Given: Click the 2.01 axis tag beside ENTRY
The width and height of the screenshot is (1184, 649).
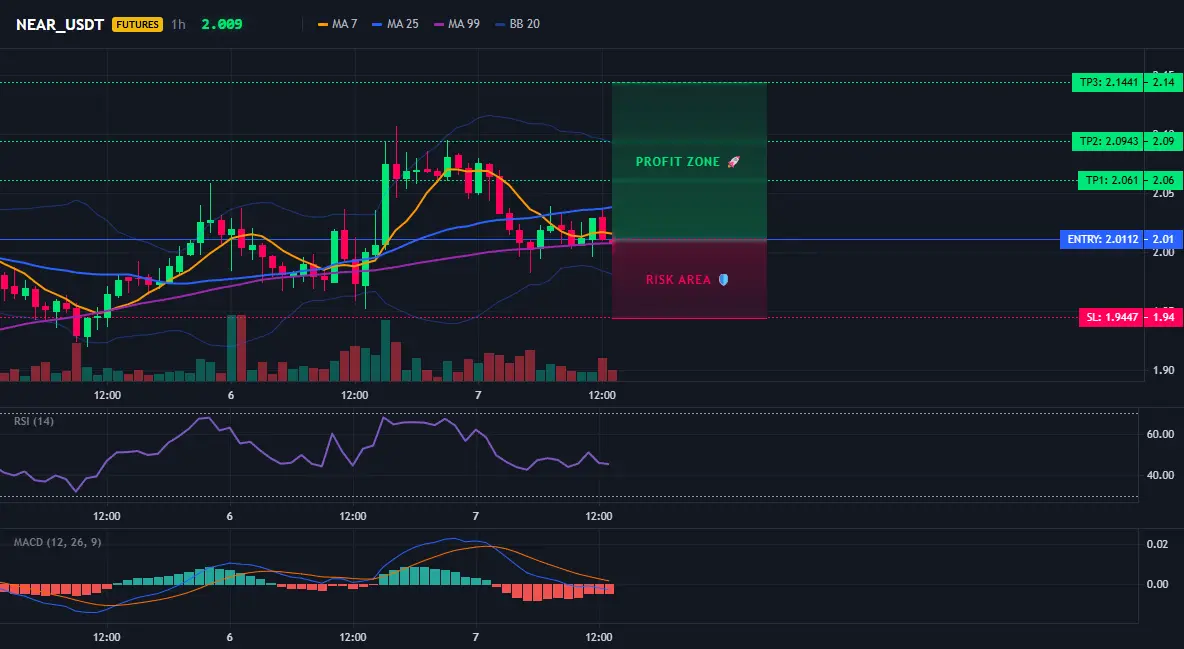Looking at the screenshot, I should (1164, 240).
